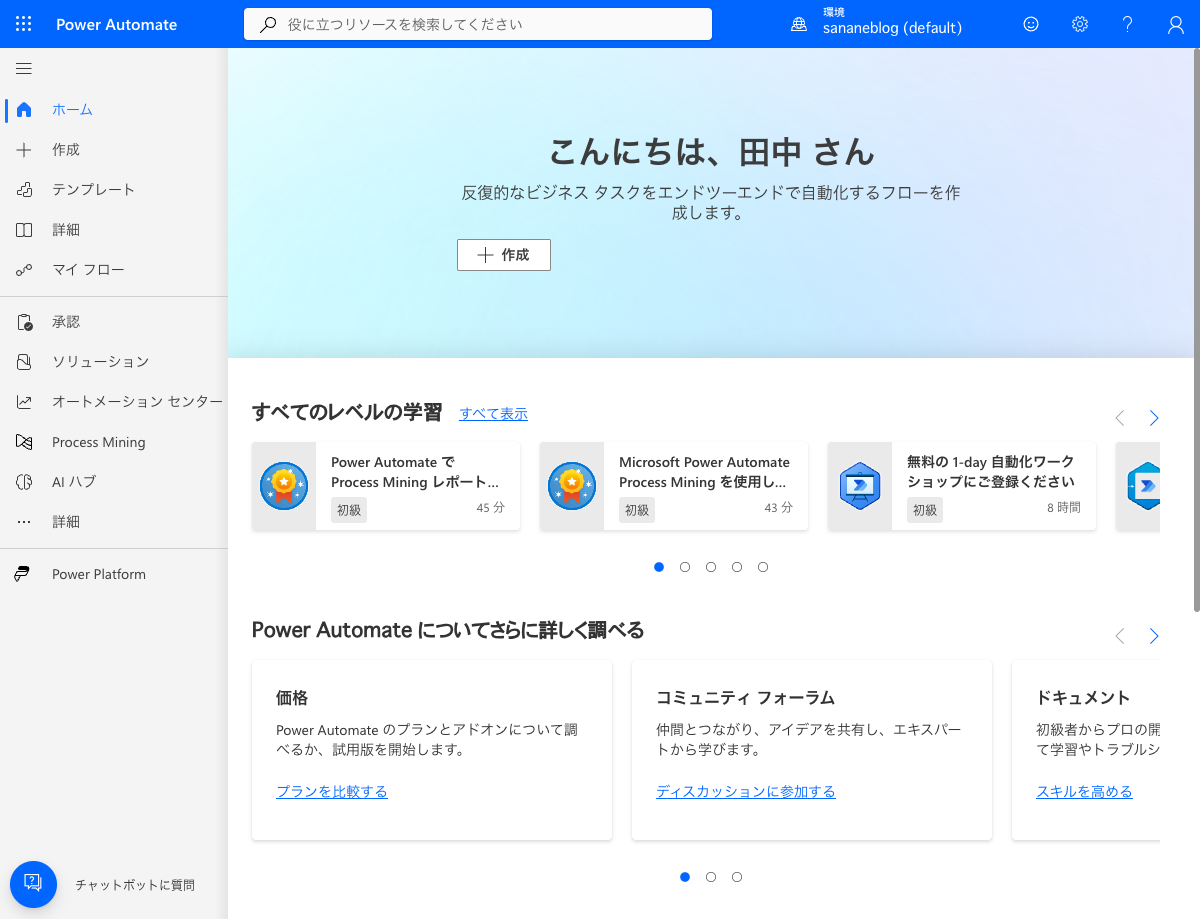Image resolution: width=1200 pixels, height=919 pixels.
Task: Go to previous learning cards with left chevron
Action: click(1120, 418)
